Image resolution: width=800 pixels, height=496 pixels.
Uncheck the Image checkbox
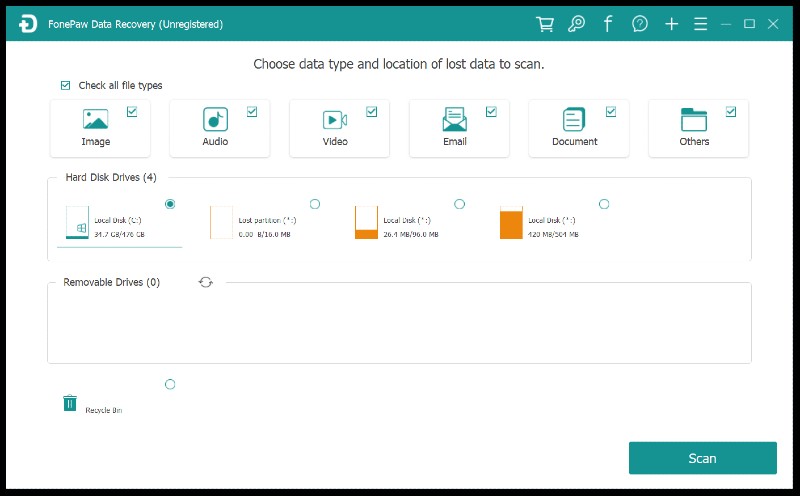132,112
